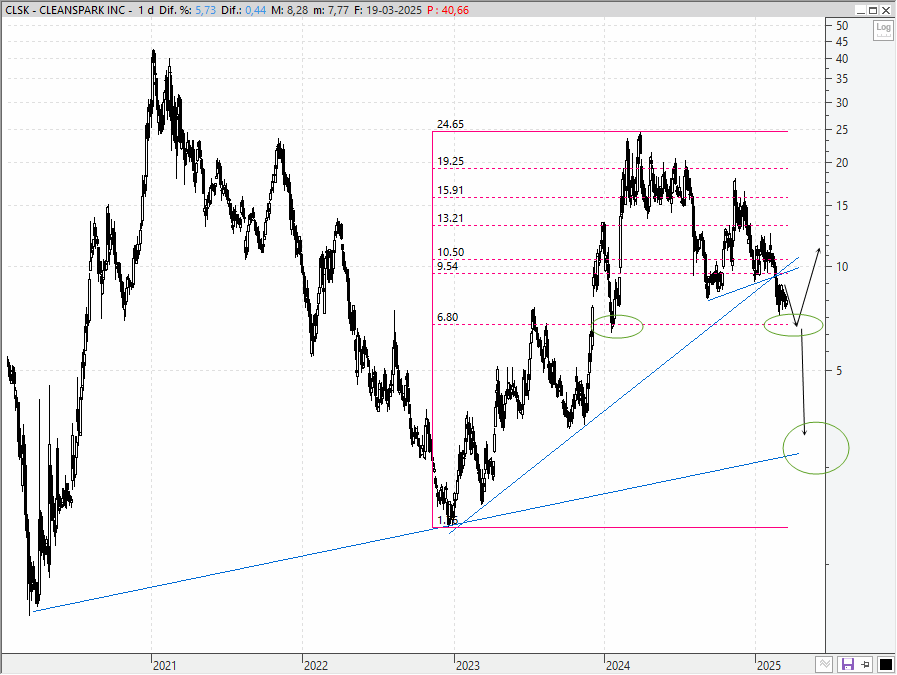Click the 'M: 8,28' maximum value
This screenshot has height=675, width=897.
289,10
